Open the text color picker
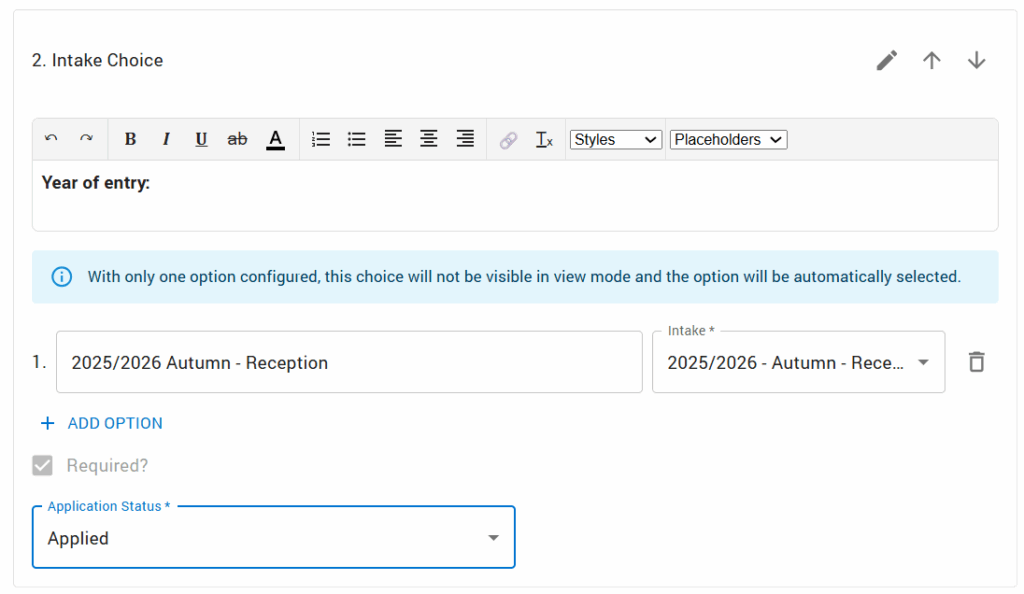Image resolution: width=1024 pixels, height=594 pixels. pos(276,140)
